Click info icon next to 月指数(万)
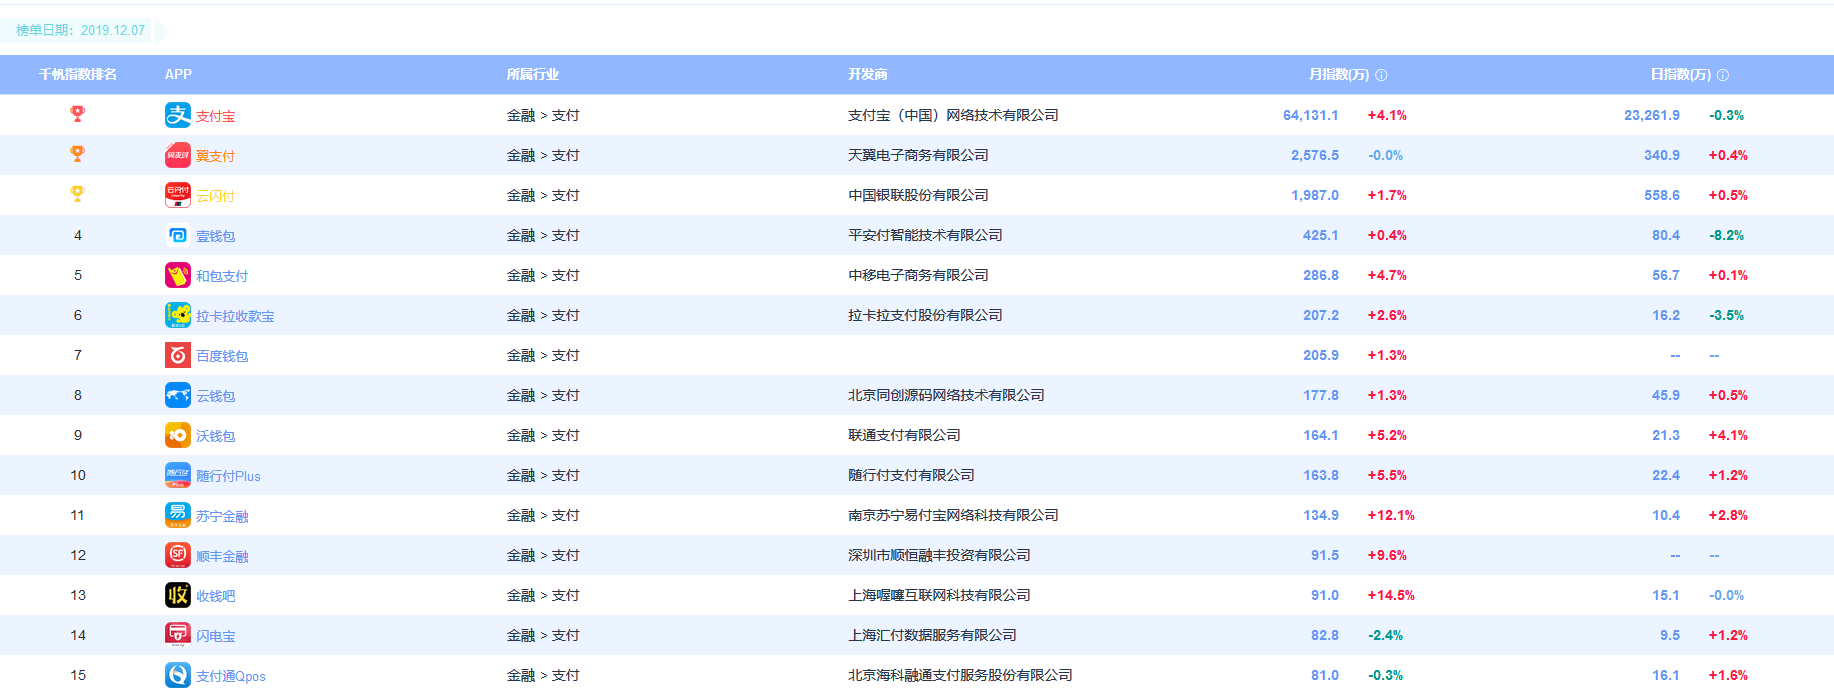The width and height of the screenshot is (1834, 694). [1381, 75]
